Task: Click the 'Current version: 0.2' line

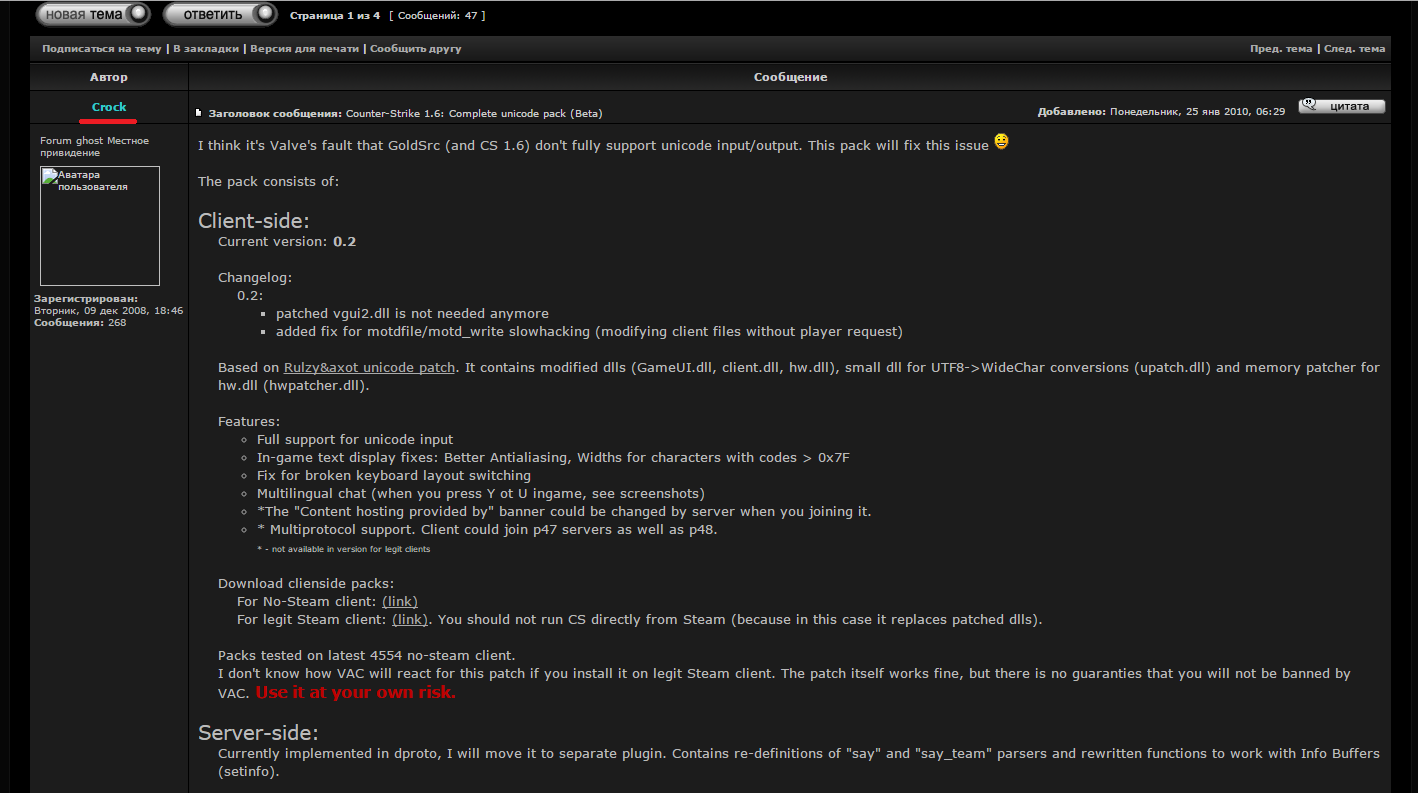Action: (287, 241)
